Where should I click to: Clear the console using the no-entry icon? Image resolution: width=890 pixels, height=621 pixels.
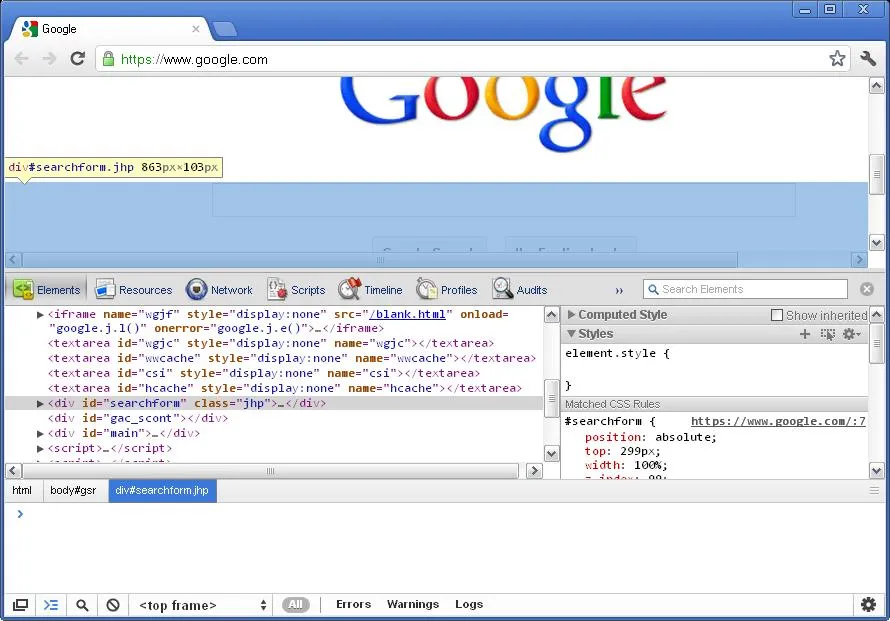click(x=113, y=605)
